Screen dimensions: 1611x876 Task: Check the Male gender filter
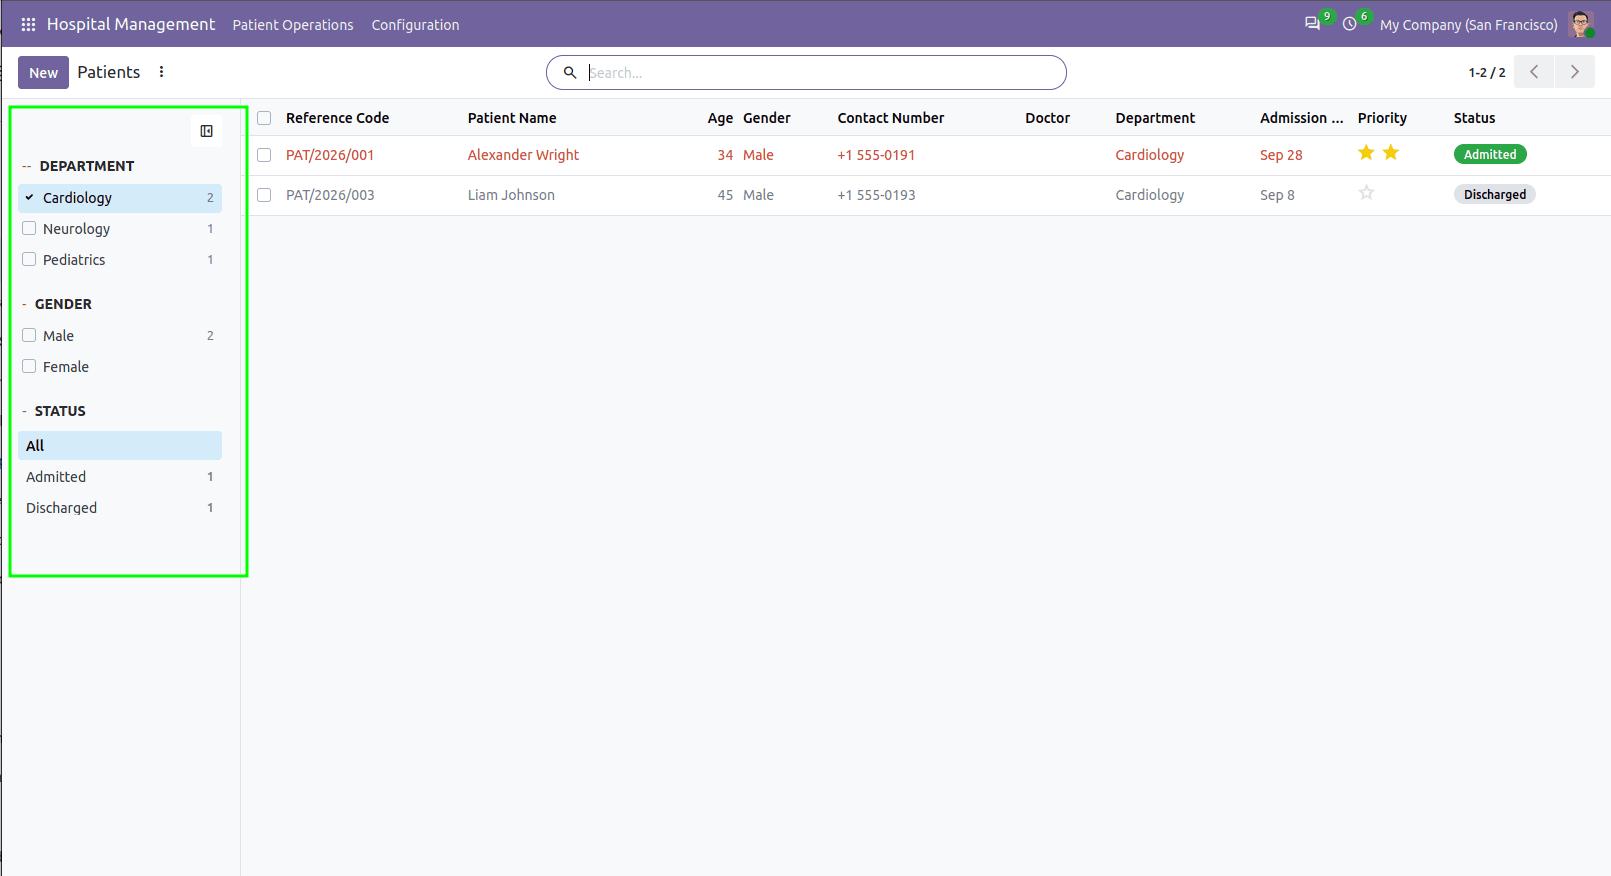point(29,336)
